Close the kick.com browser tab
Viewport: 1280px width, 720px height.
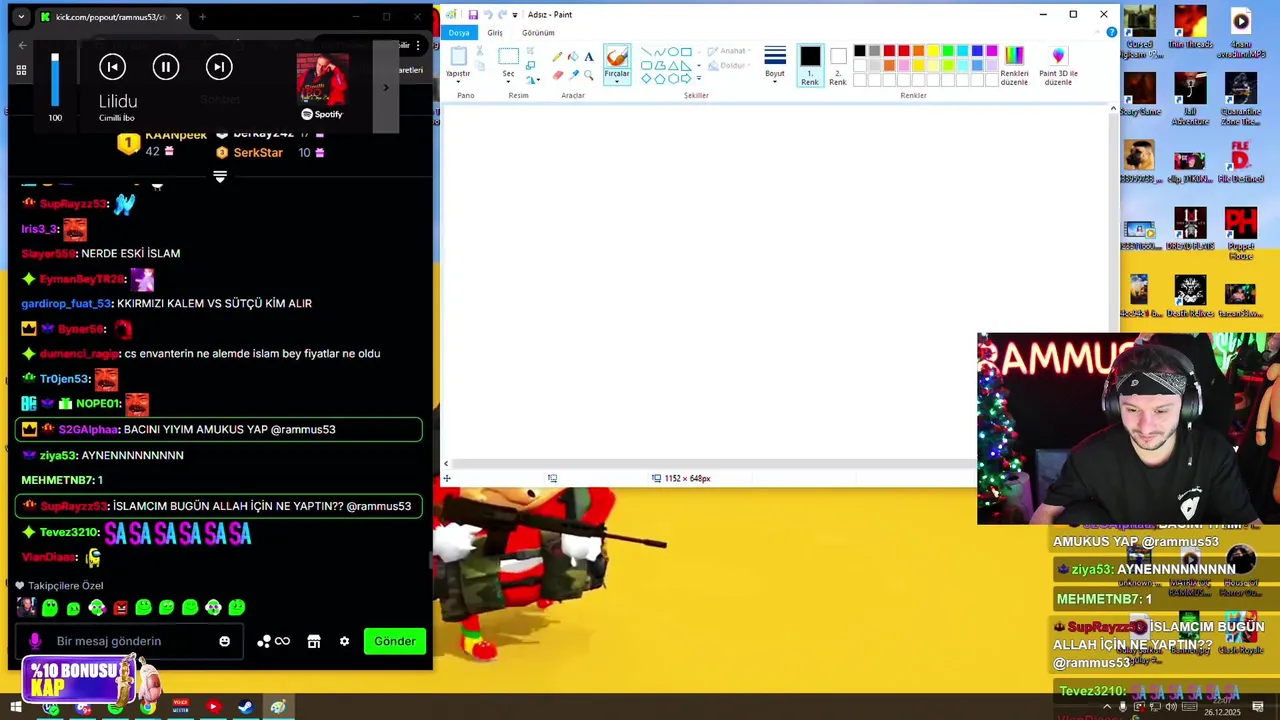tap(179, 17)
